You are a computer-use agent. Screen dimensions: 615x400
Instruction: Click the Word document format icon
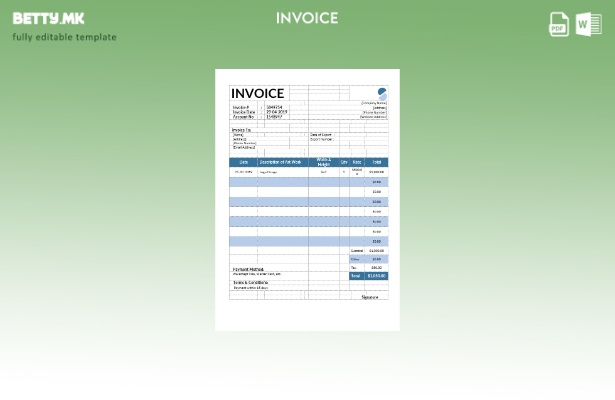point(589,25)
